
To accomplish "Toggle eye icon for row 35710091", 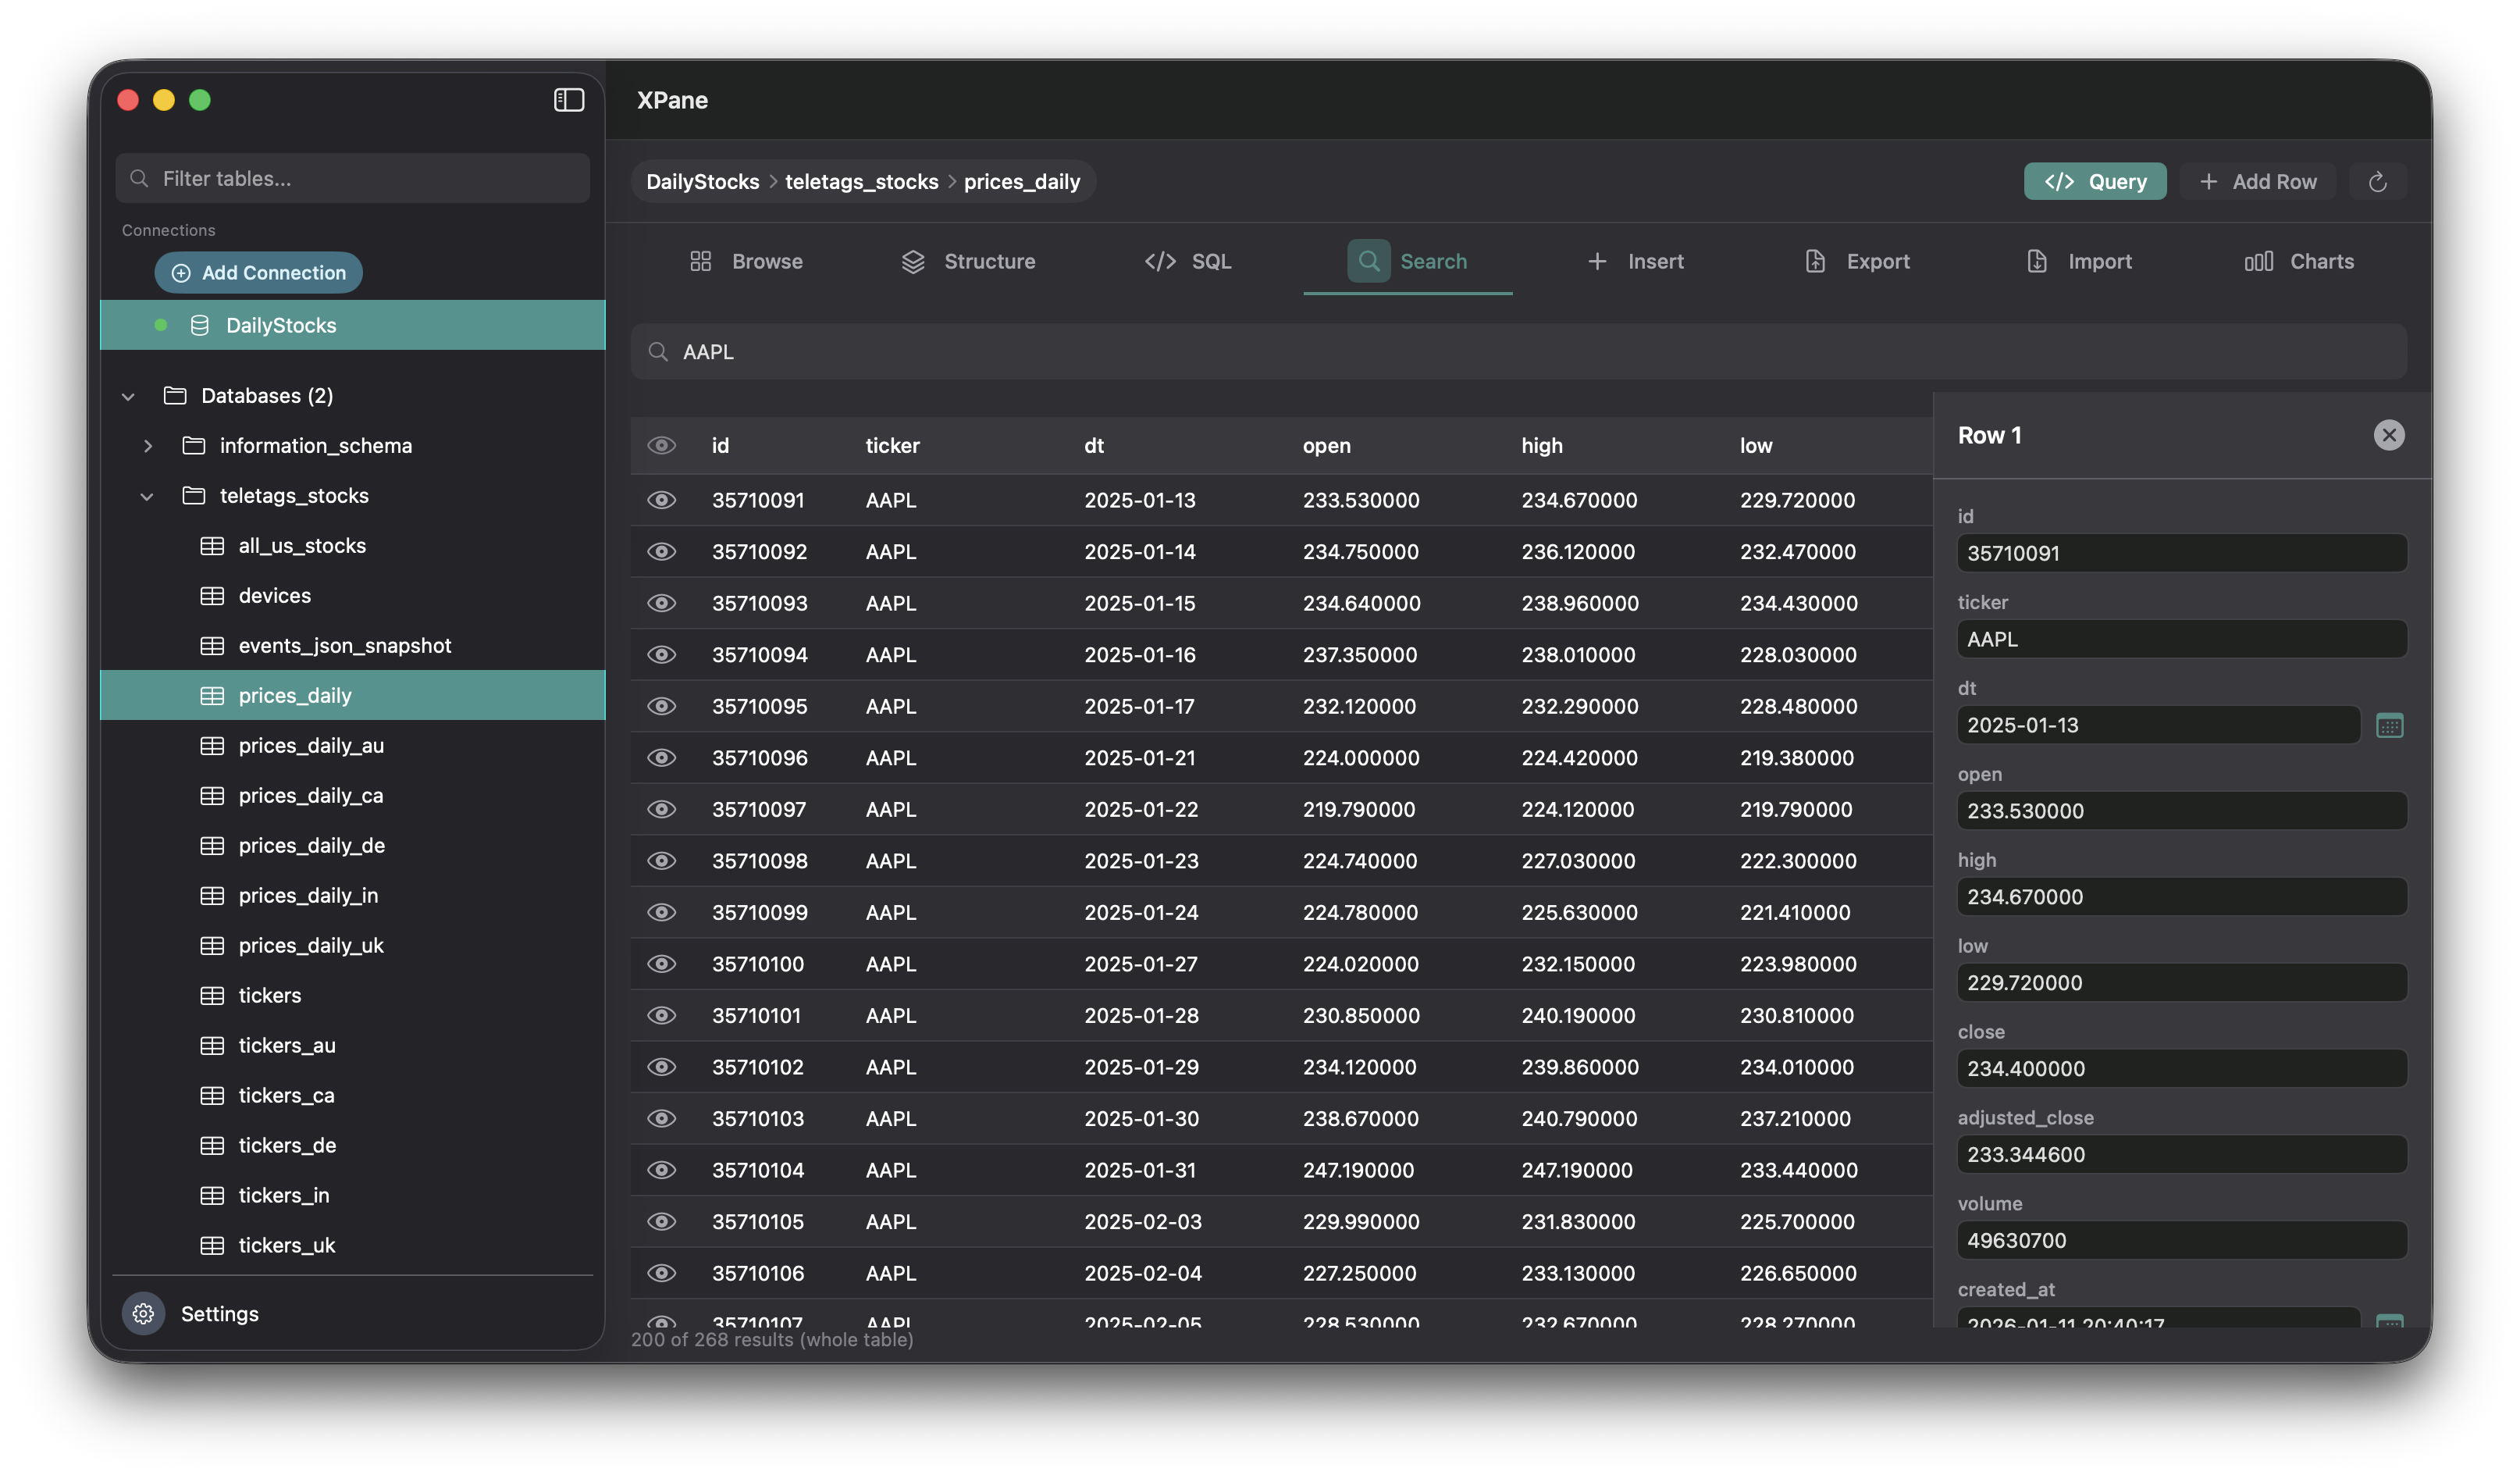I will [661, 500].
